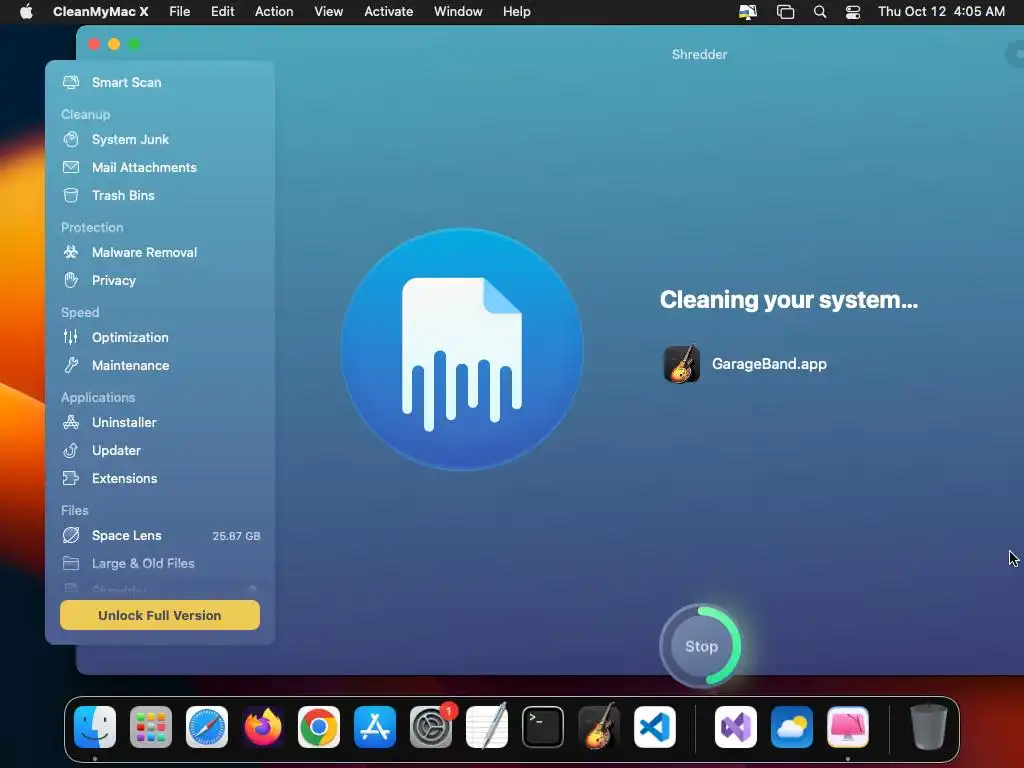Open the Large & Old Files folder icon
This screenshot has height=768, width=1024.
[x=71, y=563]
